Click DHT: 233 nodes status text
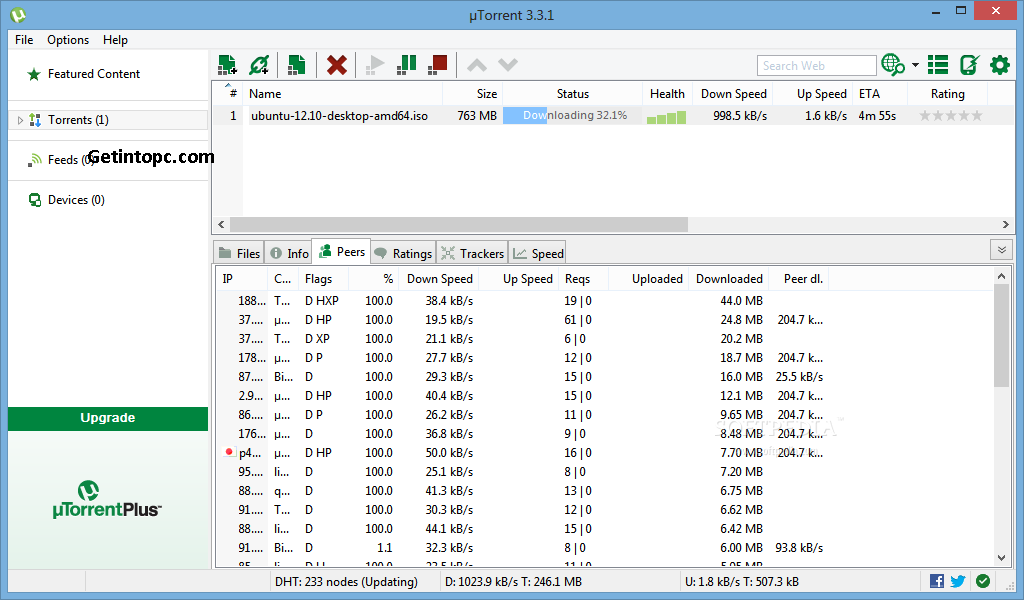This screenshot has width=1024, height=600. coord(346,582)
